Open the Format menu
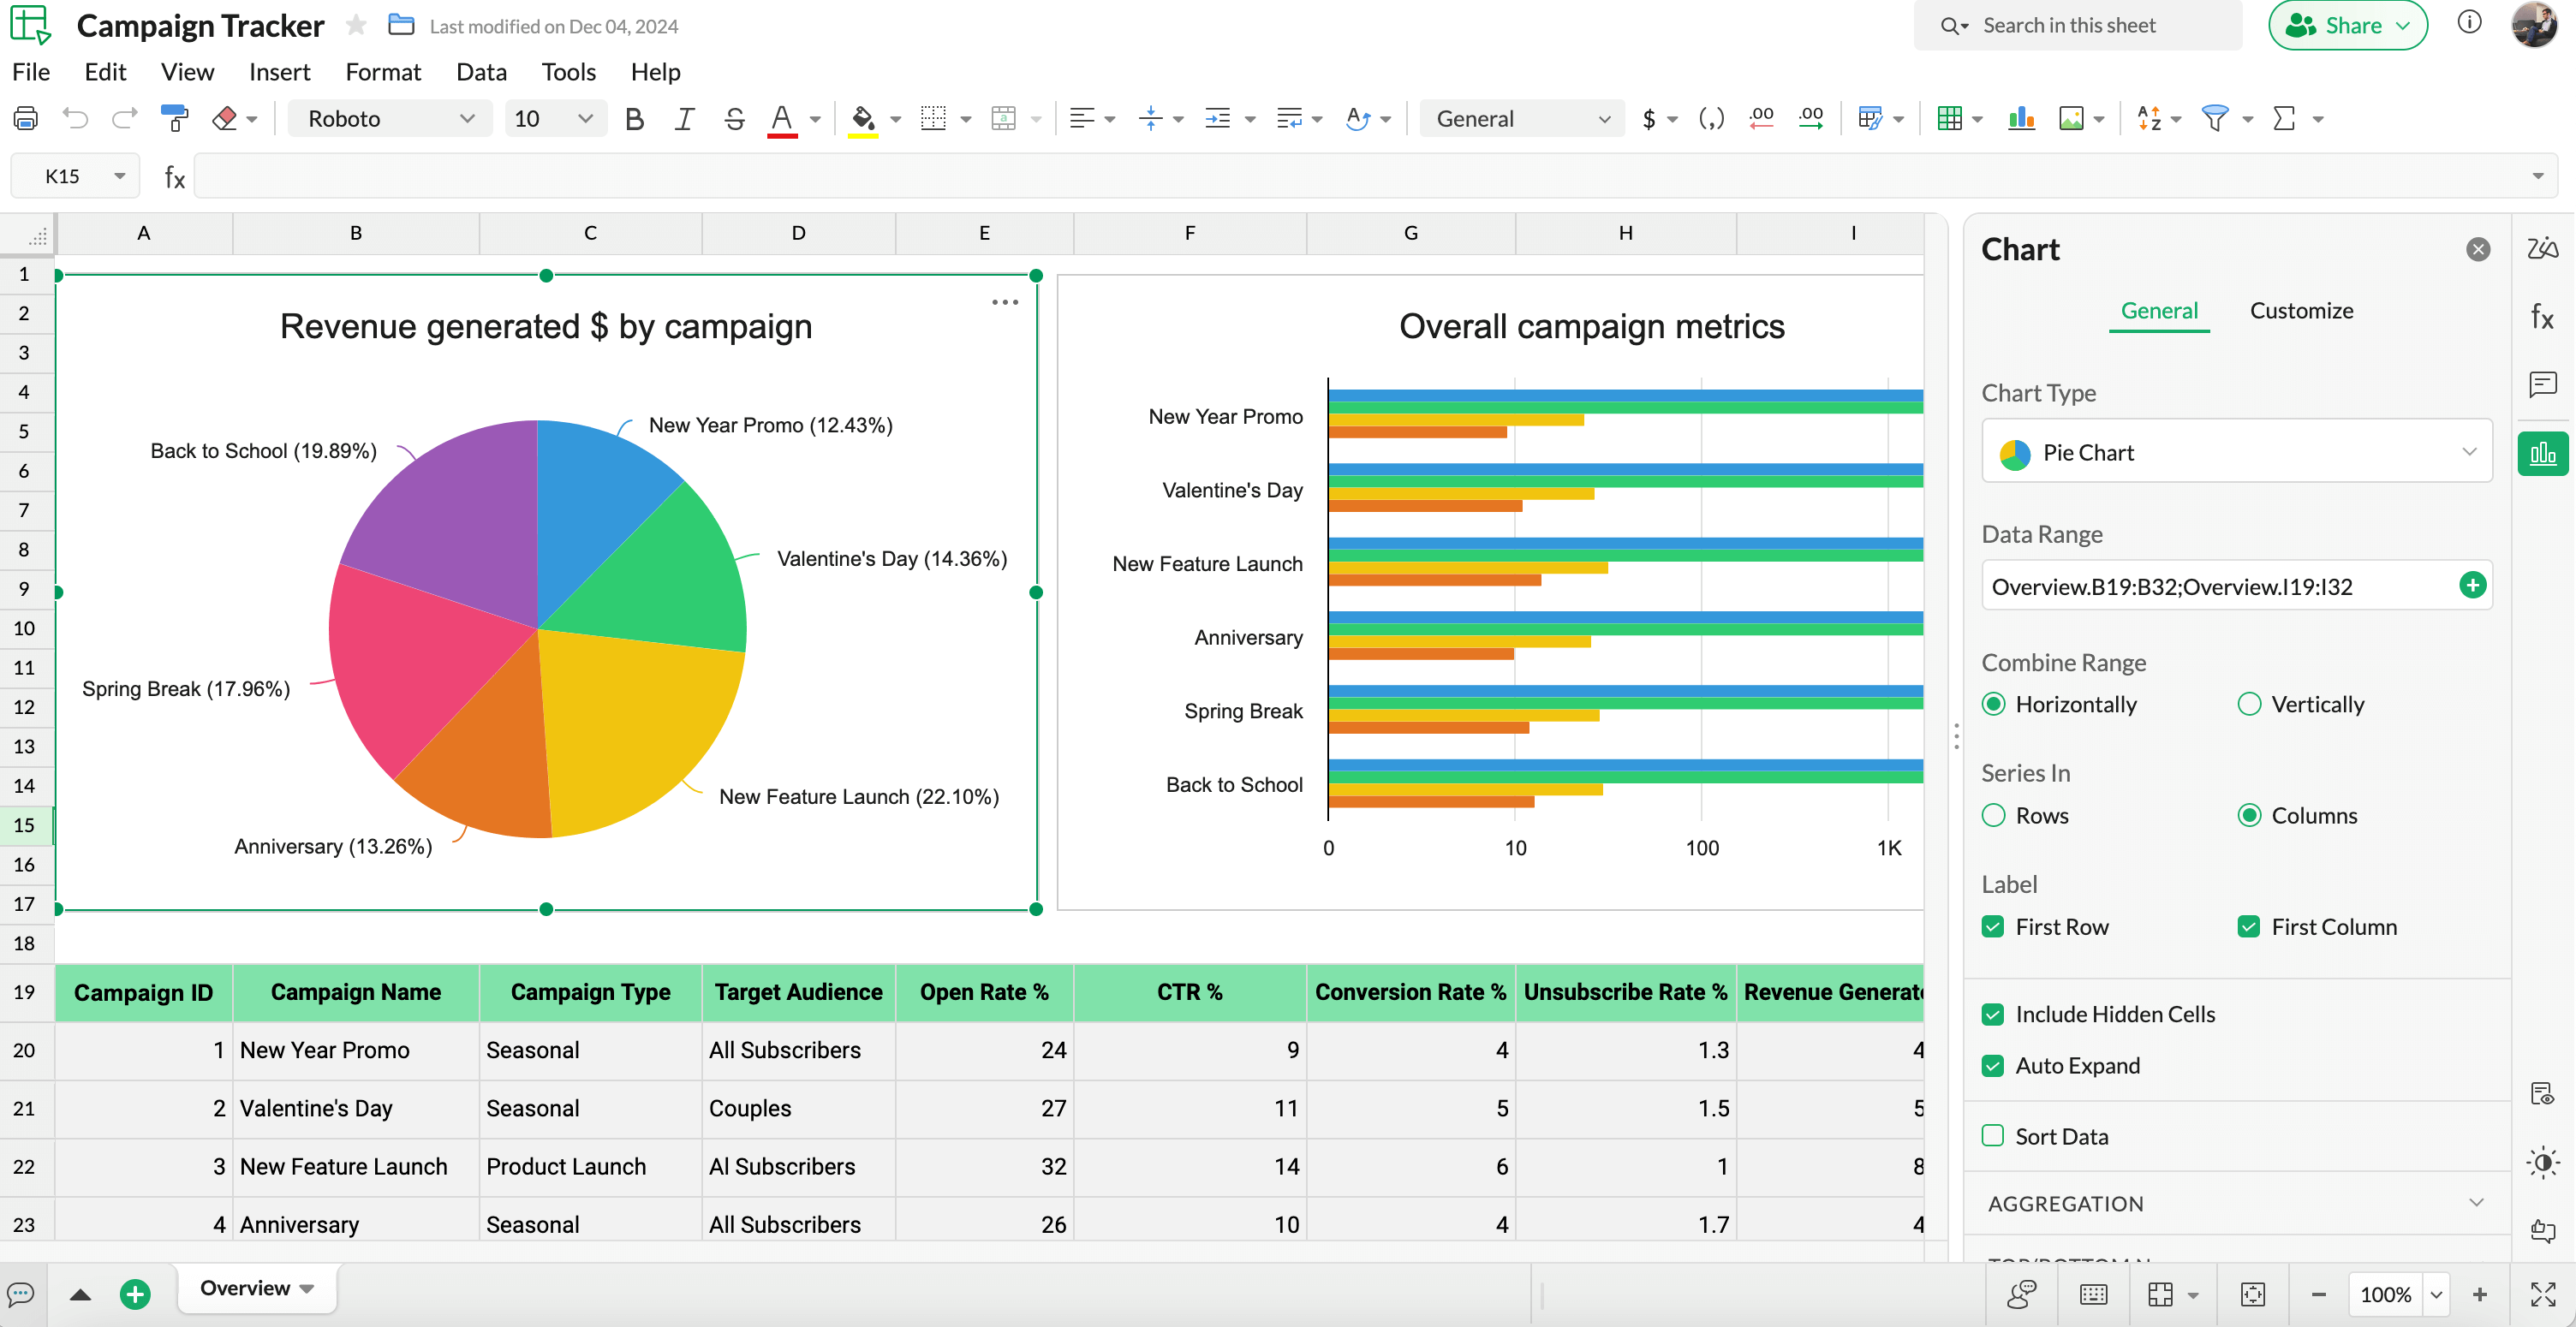The image size is (2576, 1327). pos(379,71)
